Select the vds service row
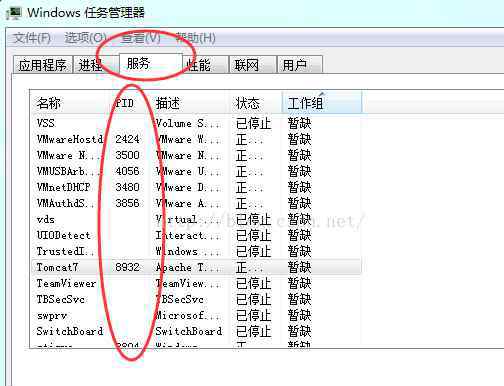Screen dimensions: 504x386 (x=196, y=219)
